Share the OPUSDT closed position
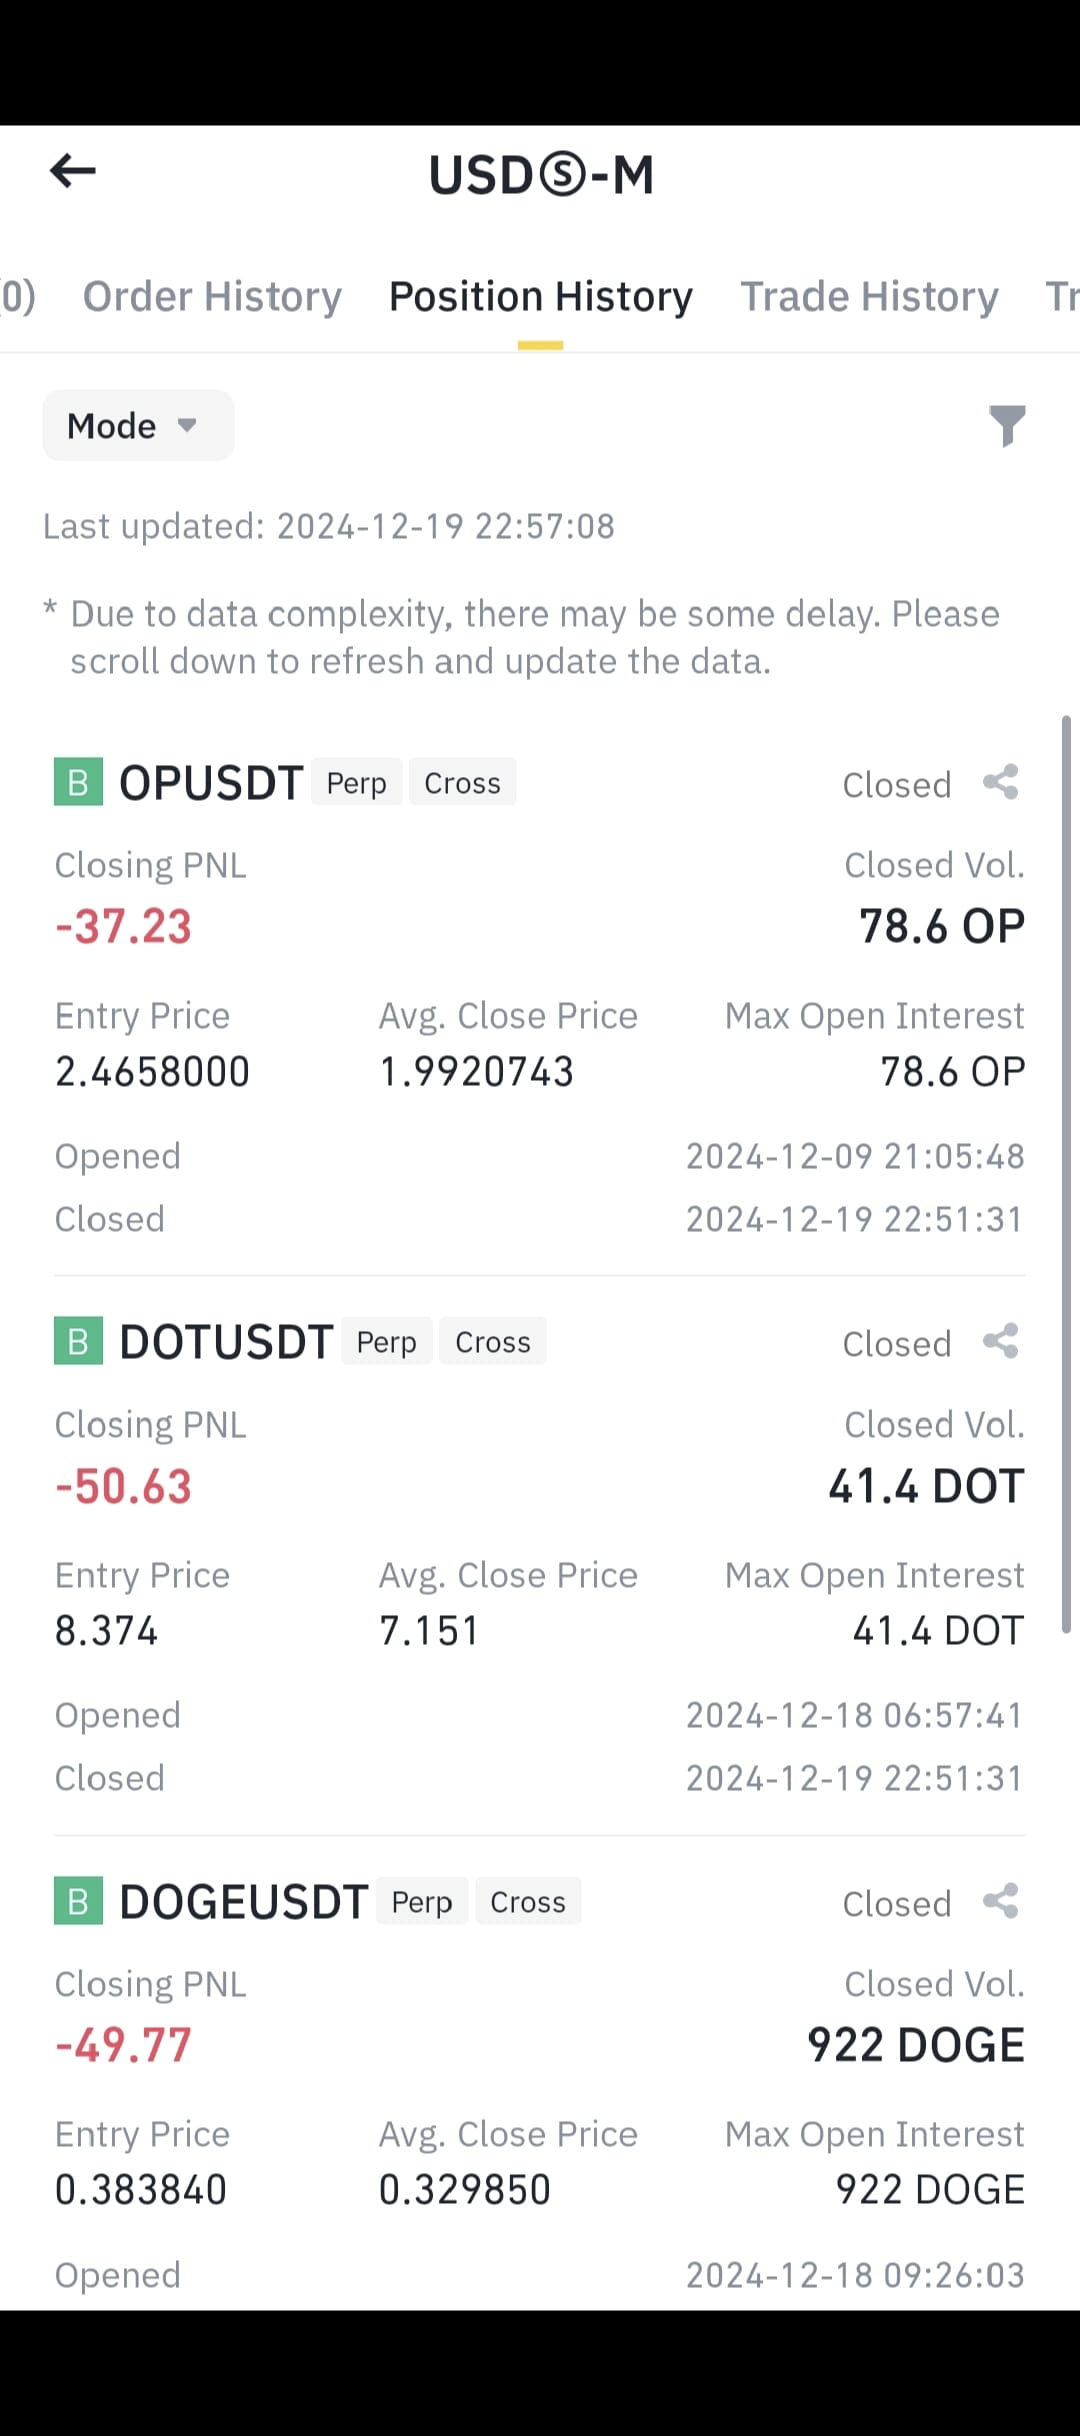This screenshot has height=2436, width=1080. coord(1001,783)
